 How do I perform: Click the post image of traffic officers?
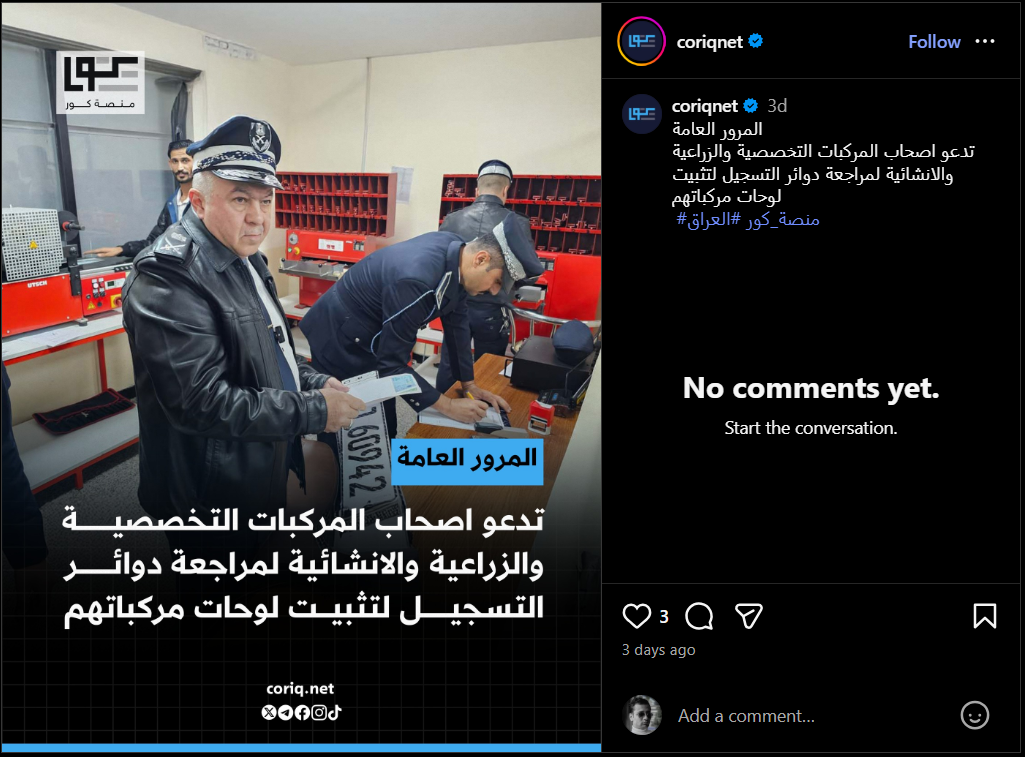[x=301, y=377]
